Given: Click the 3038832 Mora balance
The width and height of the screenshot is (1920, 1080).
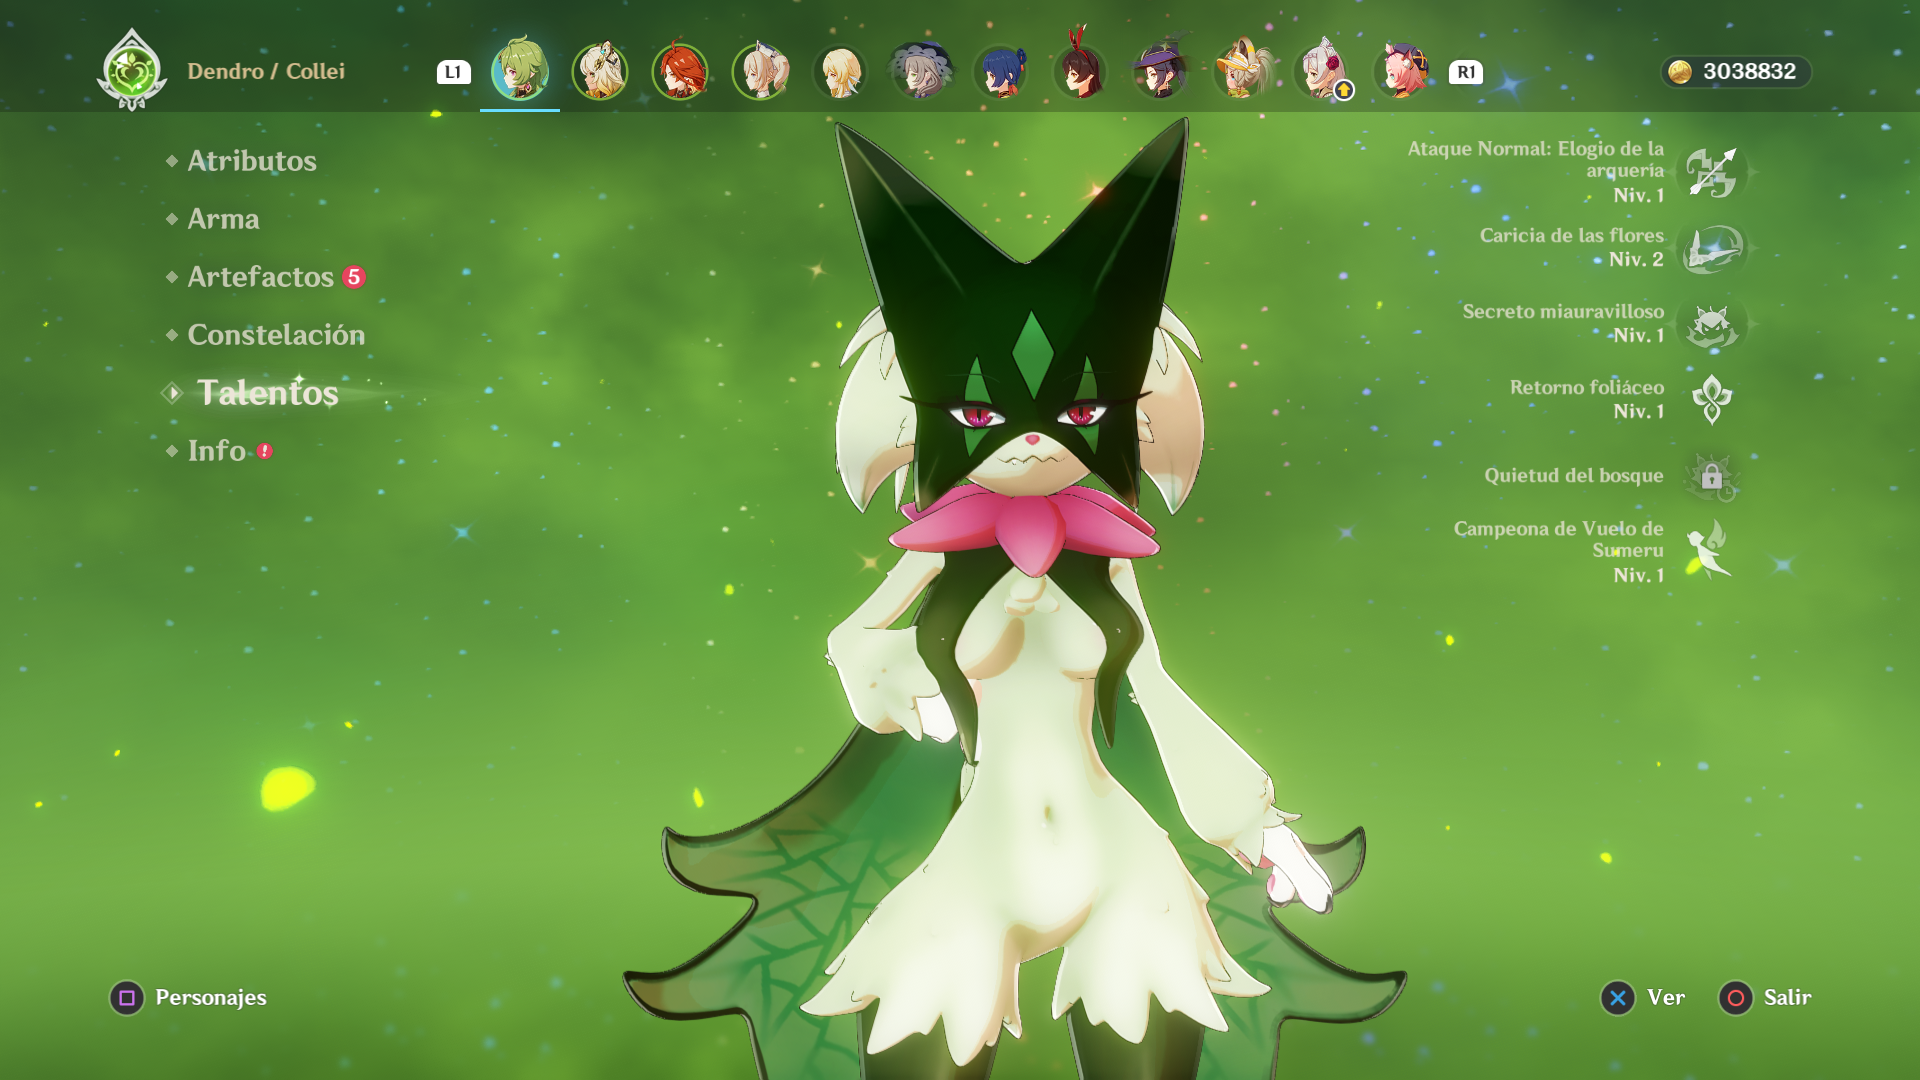Looking at the screenshot, I should pyautogui.click(x=1749, y=72).
